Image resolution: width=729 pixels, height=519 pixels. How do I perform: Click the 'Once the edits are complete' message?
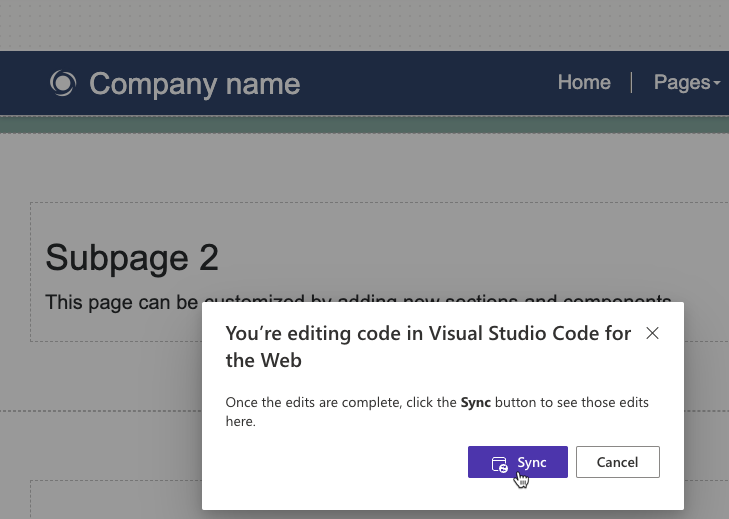[437, 412]
